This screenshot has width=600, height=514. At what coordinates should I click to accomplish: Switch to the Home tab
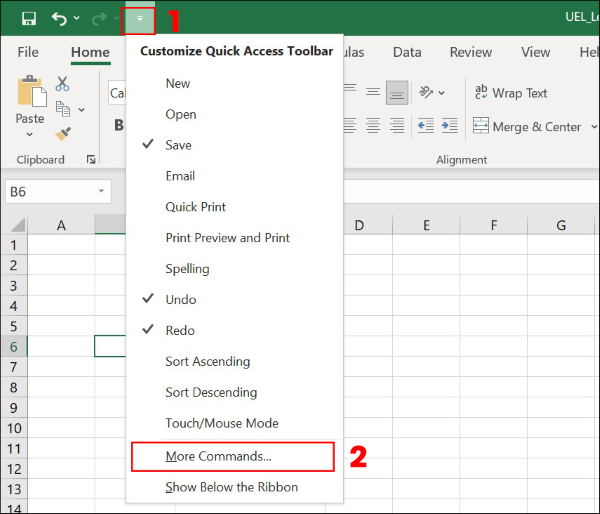(90, 52)
